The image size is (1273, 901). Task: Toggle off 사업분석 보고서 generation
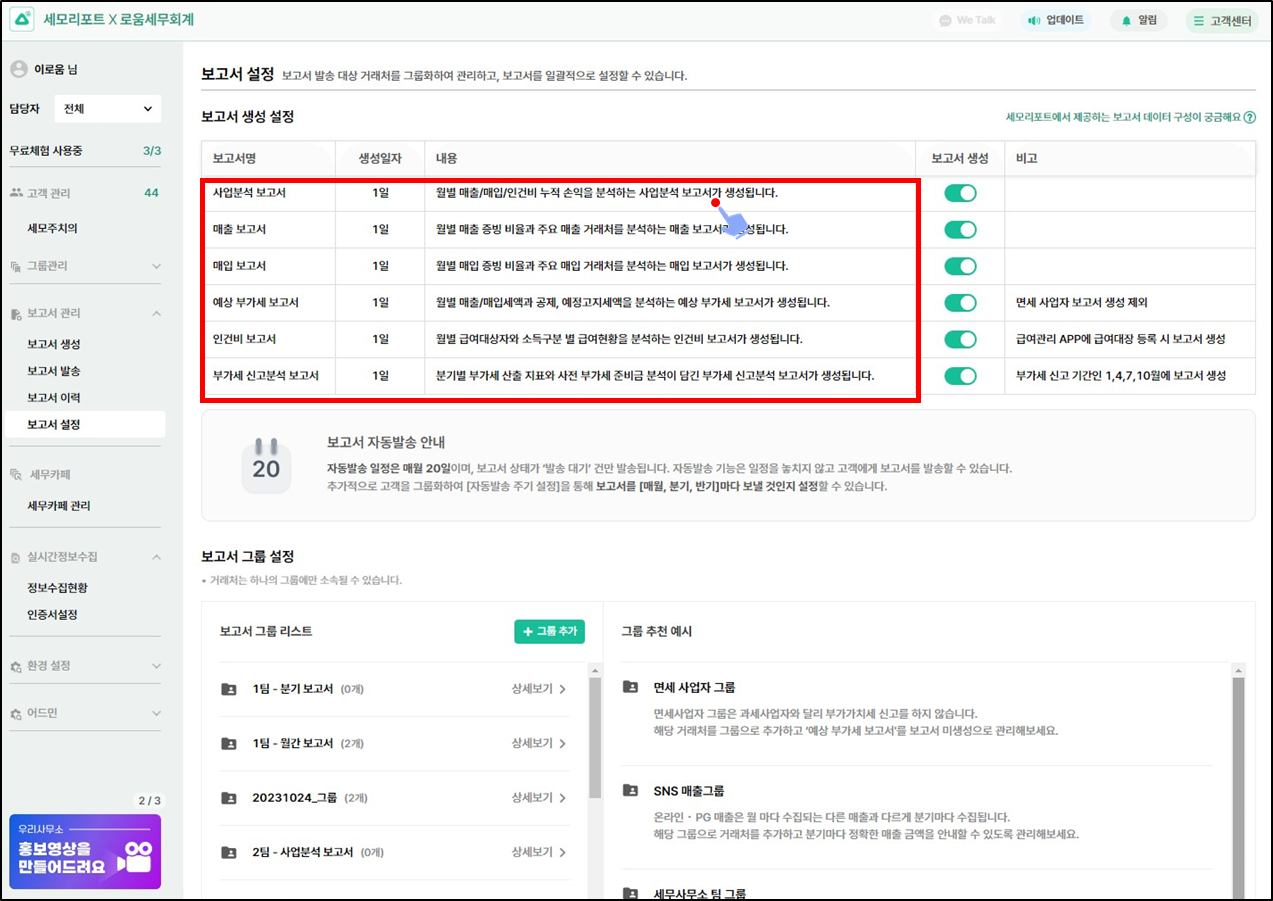coord(960,193)
